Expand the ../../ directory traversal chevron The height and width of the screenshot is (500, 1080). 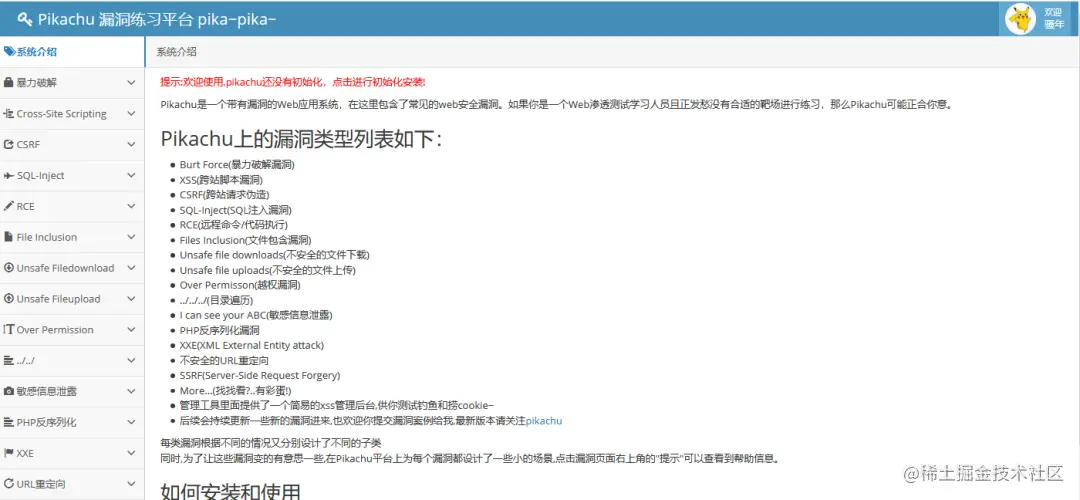tap(132, 360)
